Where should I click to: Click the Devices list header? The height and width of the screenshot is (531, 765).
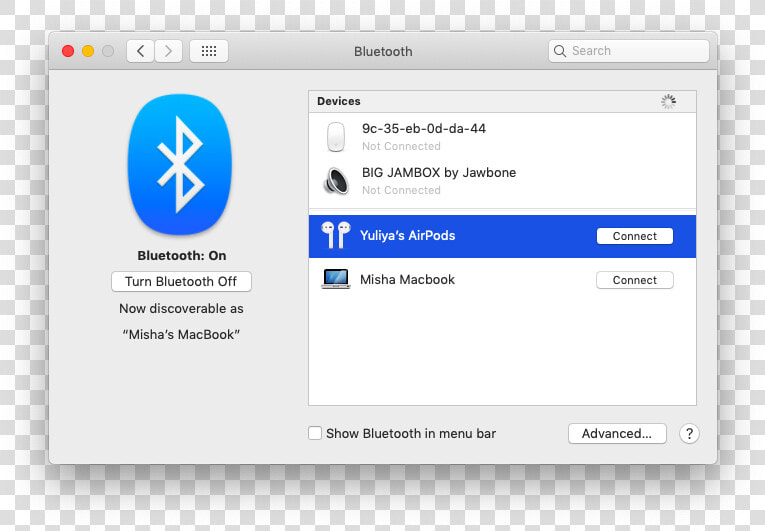pyautogui.click(x=503, y=102)
